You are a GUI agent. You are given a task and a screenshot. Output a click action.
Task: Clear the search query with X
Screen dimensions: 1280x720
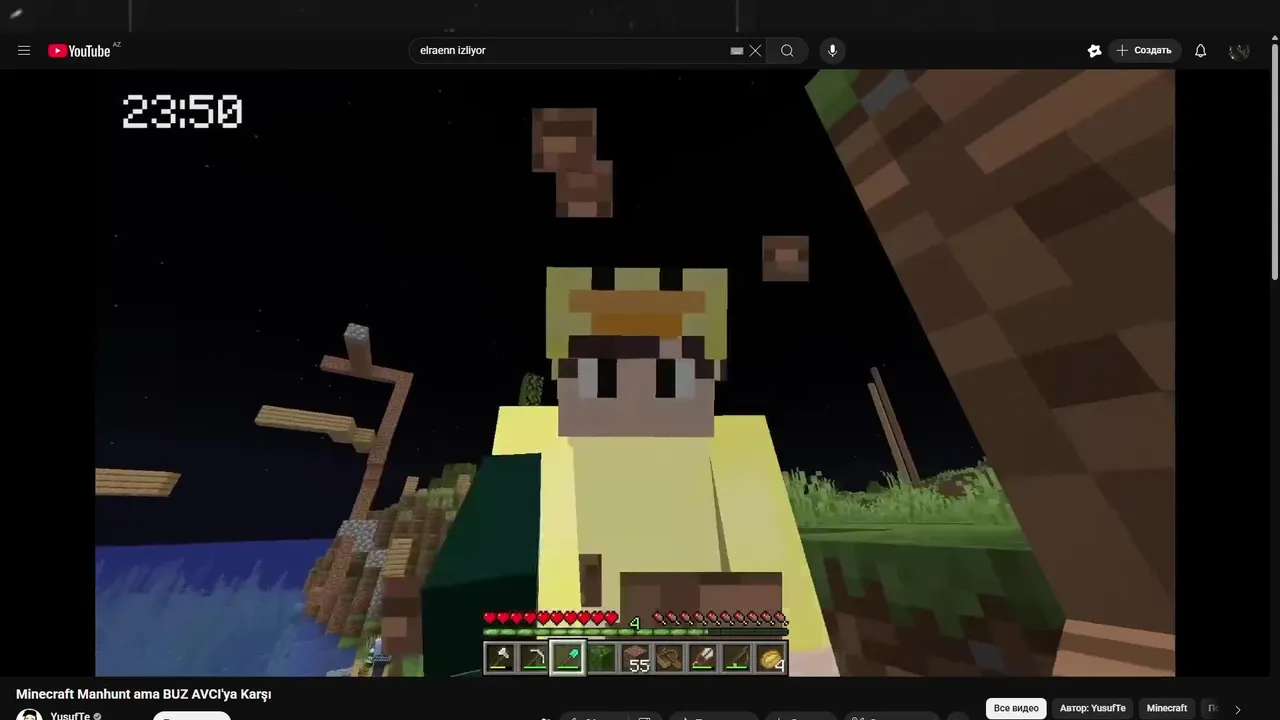[x=756, y=51]
